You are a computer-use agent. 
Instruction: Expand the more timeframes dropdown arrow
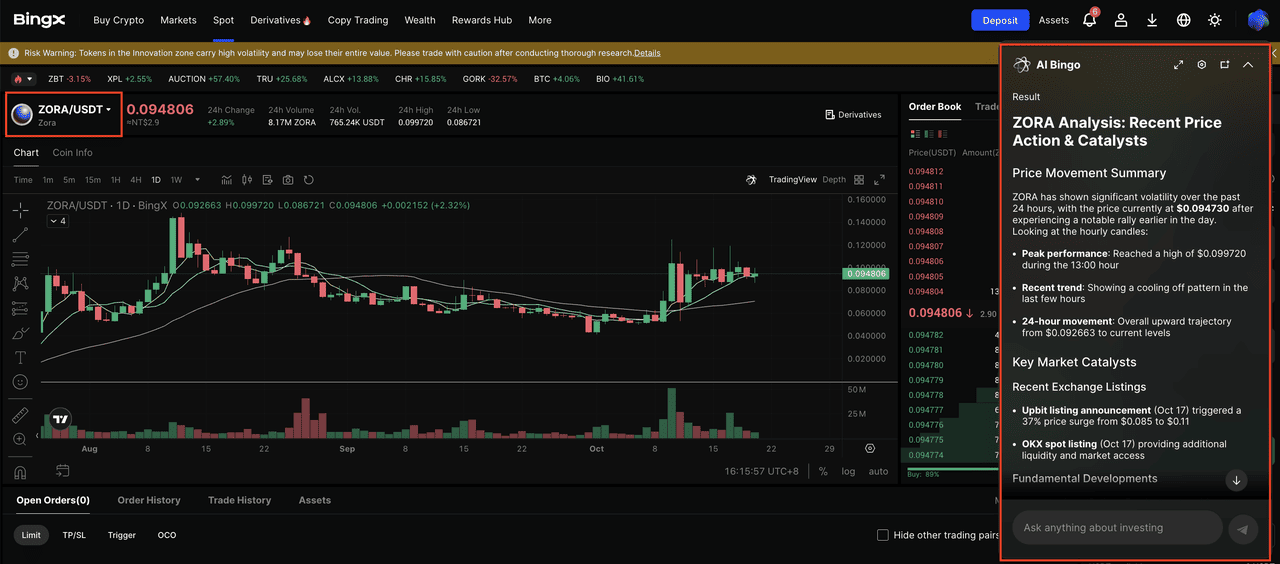tap(197, 180)
